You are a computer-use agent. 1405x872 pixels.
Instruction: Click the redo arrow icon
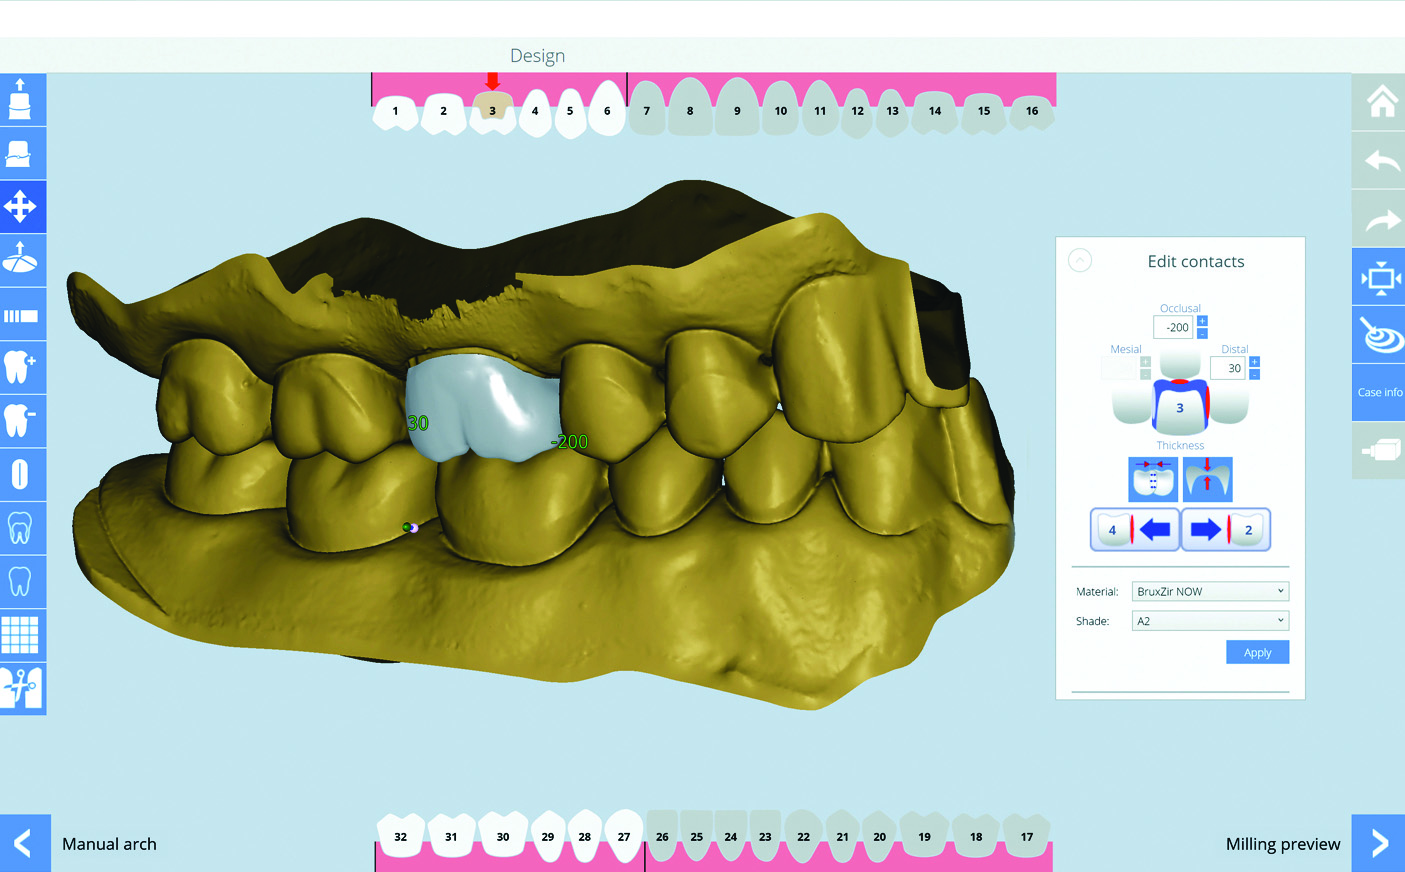tap(1381, 220)
